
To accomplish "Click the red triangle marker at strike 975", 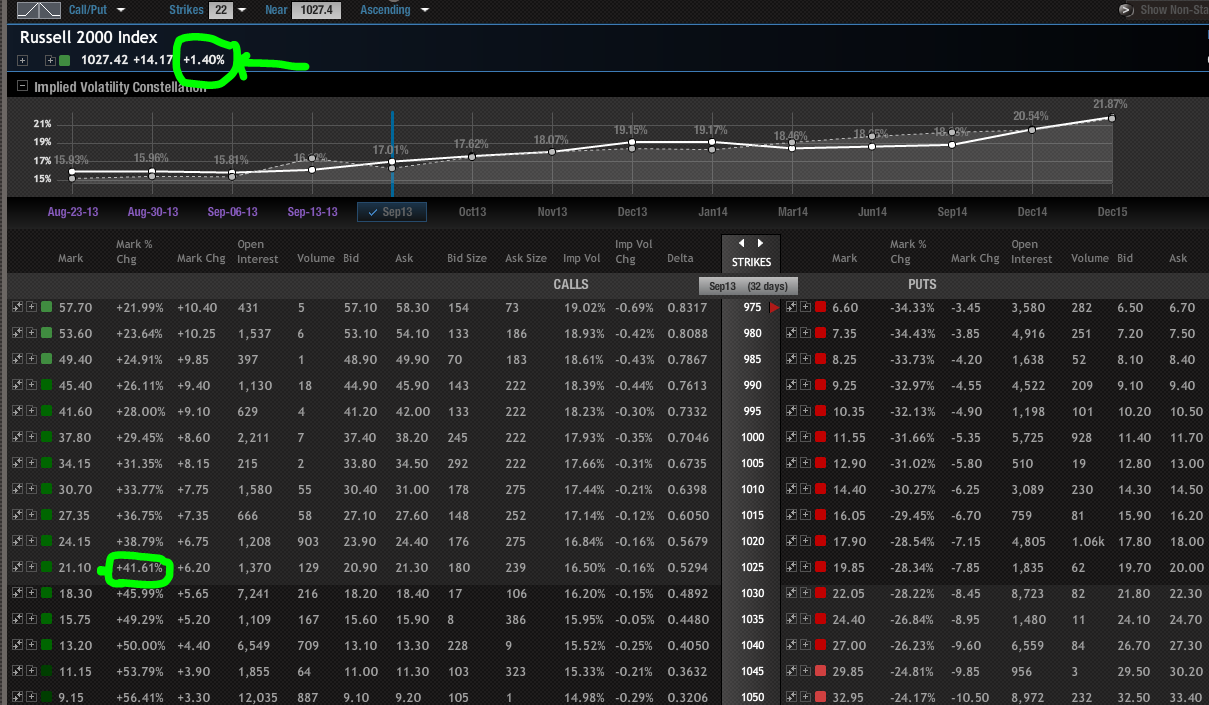I will (x=774, y=307).
